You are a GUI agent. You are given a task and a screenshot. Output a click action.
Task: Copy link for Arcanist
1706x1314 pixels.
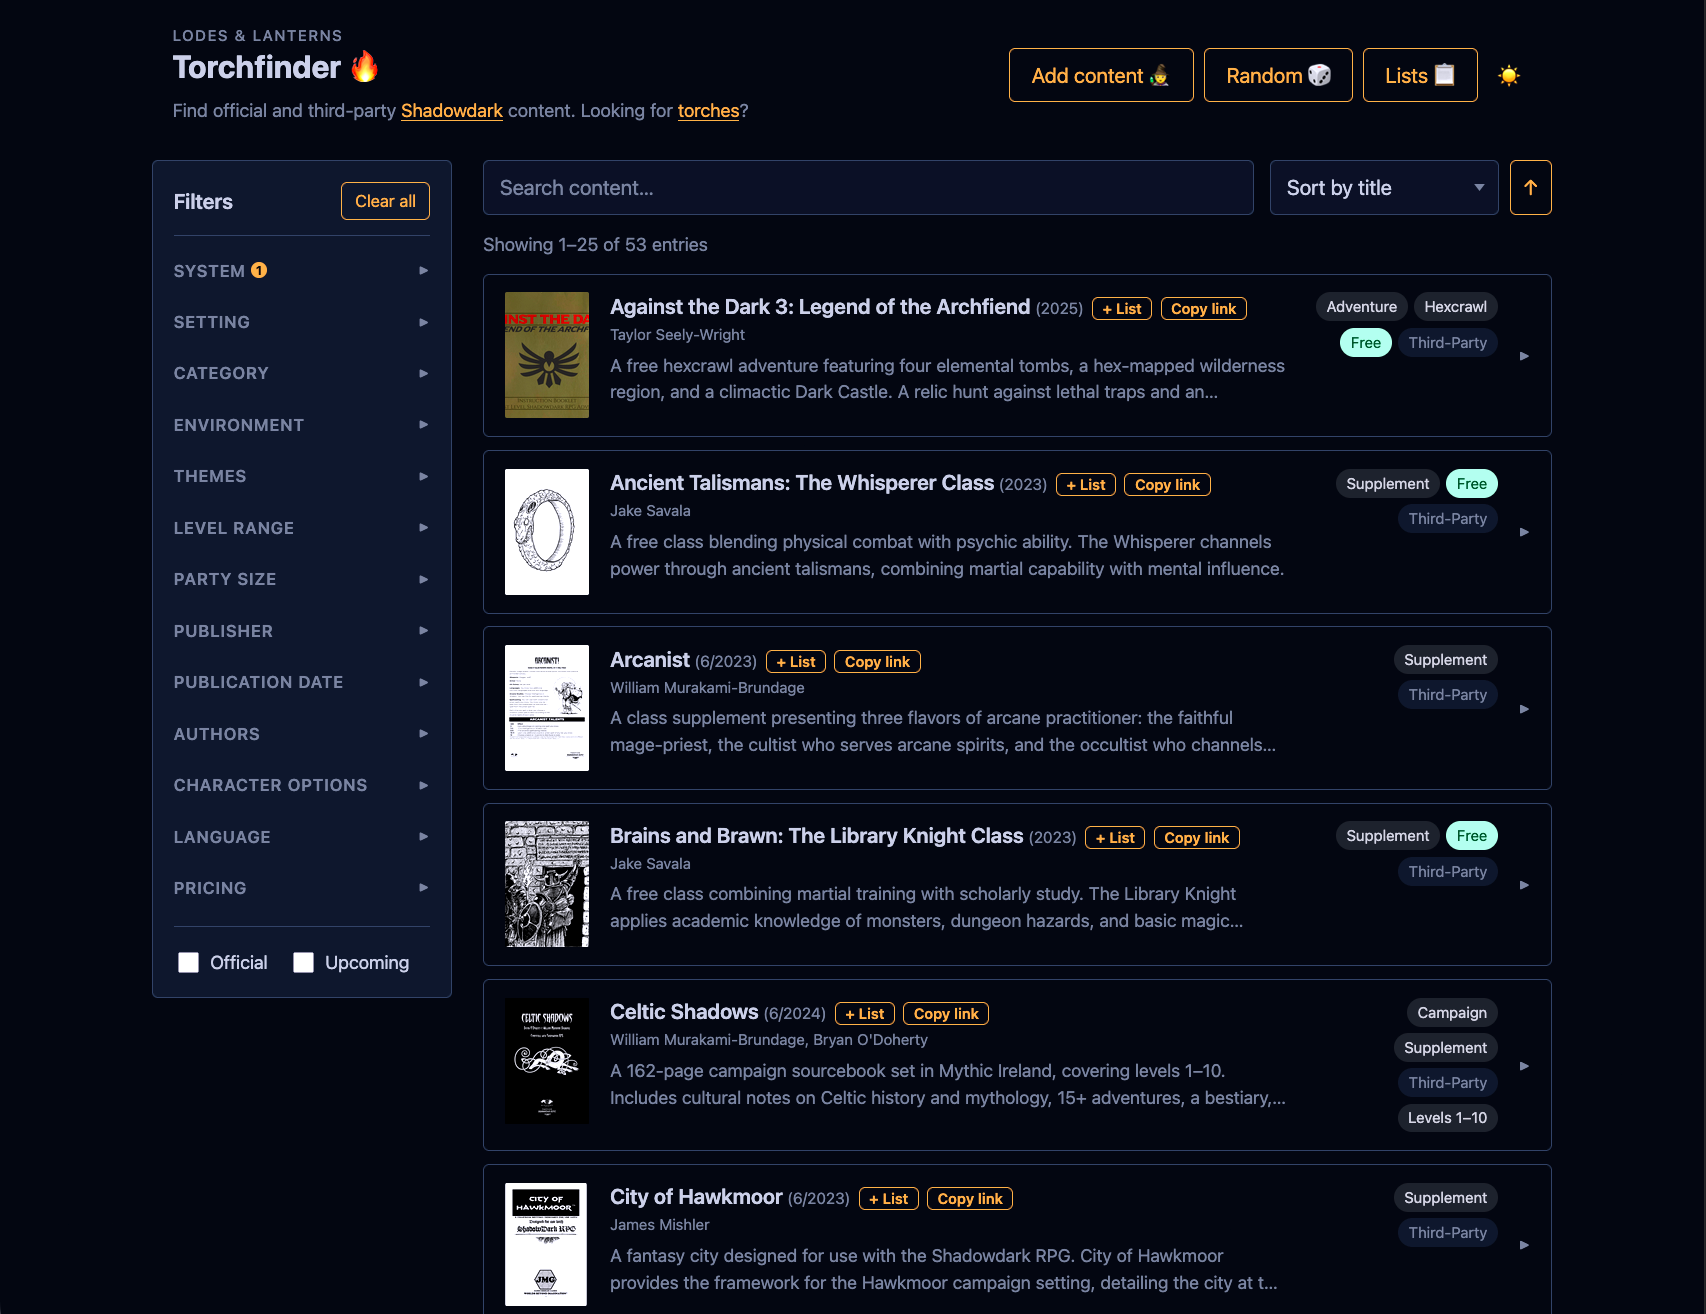point(877,662)
